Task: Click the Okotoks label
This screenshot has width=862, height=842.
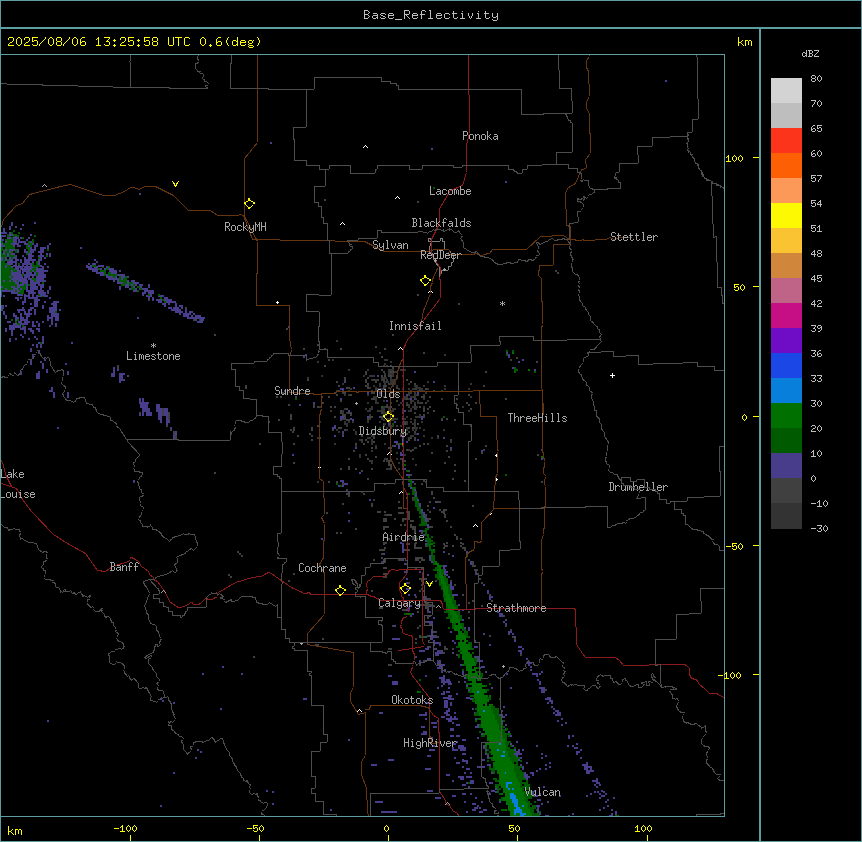Action: coord(412,700)
